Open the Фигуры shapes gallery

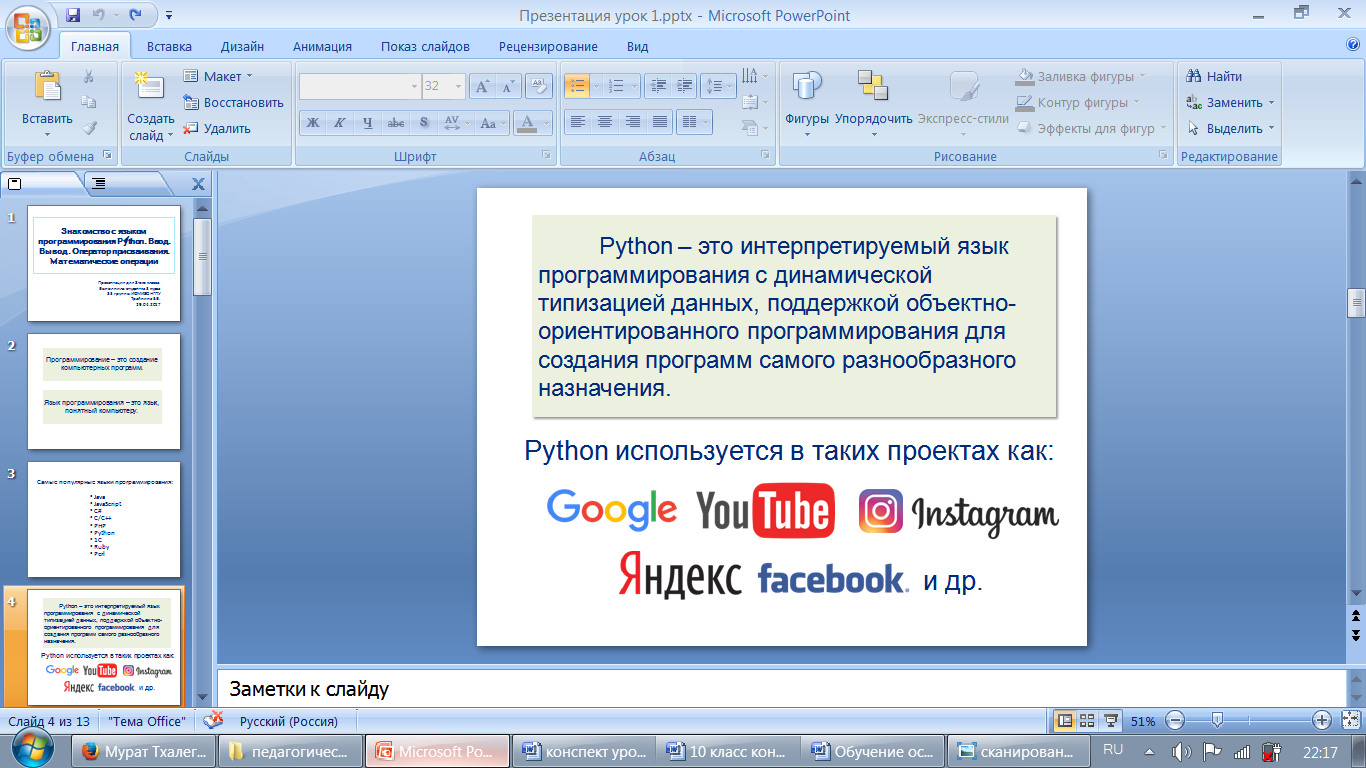806,102
